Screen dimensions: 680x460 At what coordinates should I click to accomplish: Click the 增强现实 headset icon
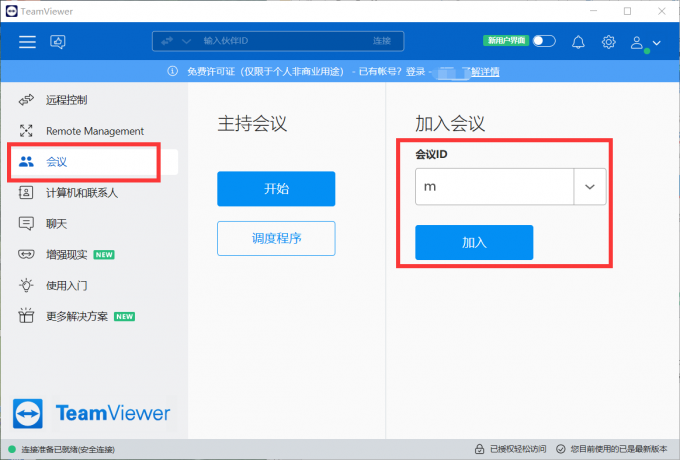click(26, 254)
